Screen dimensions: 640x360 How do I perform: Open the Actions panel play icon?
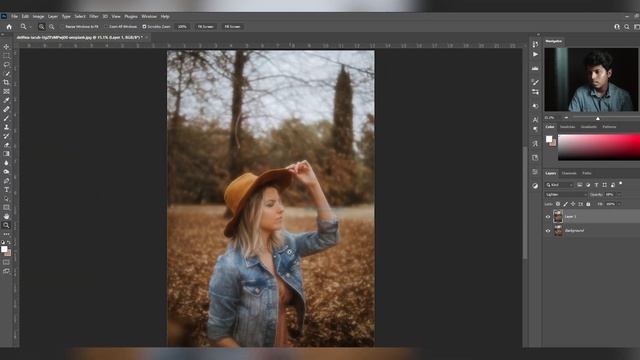535,54
